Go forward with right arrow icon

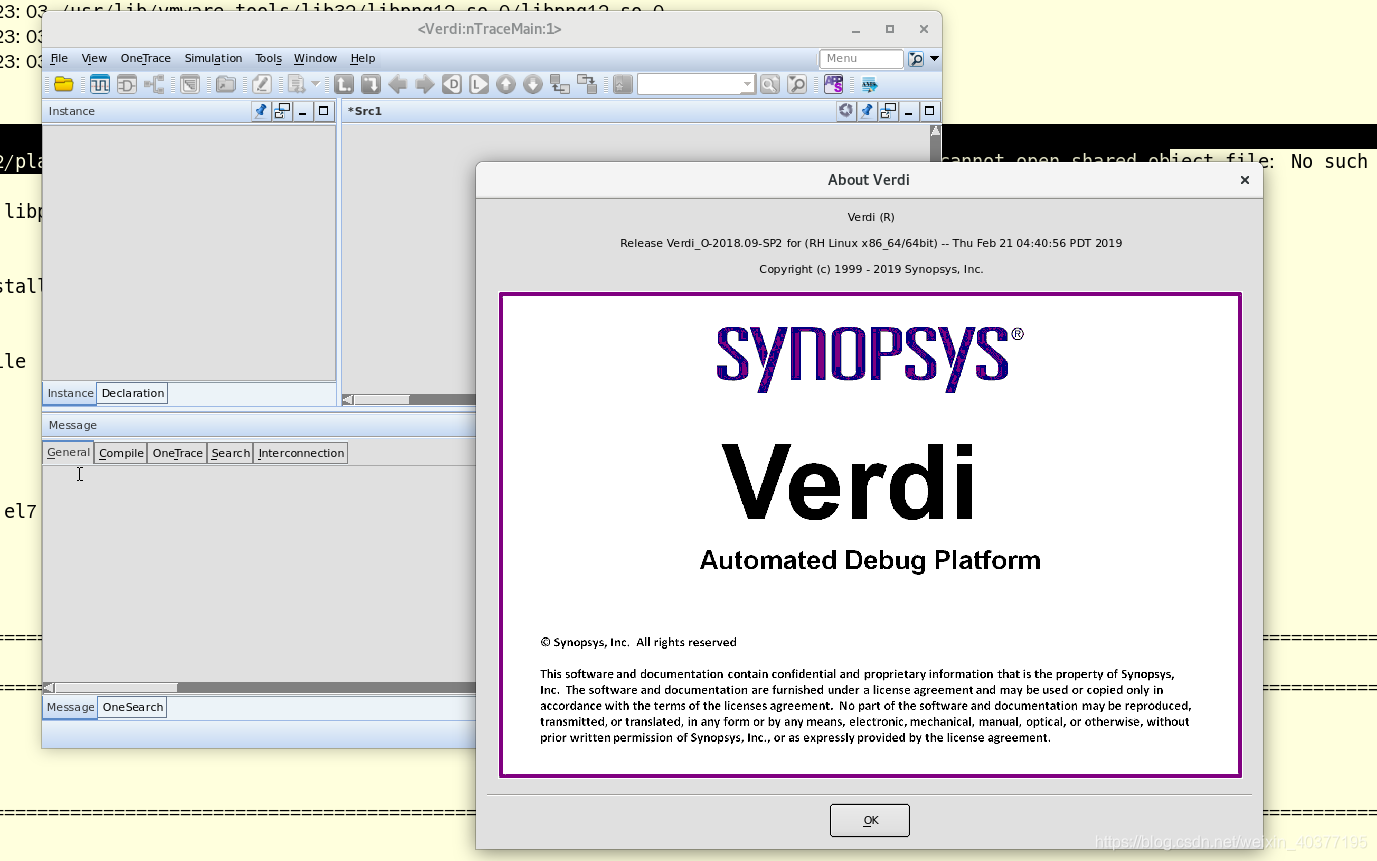[x=425, y=84]
